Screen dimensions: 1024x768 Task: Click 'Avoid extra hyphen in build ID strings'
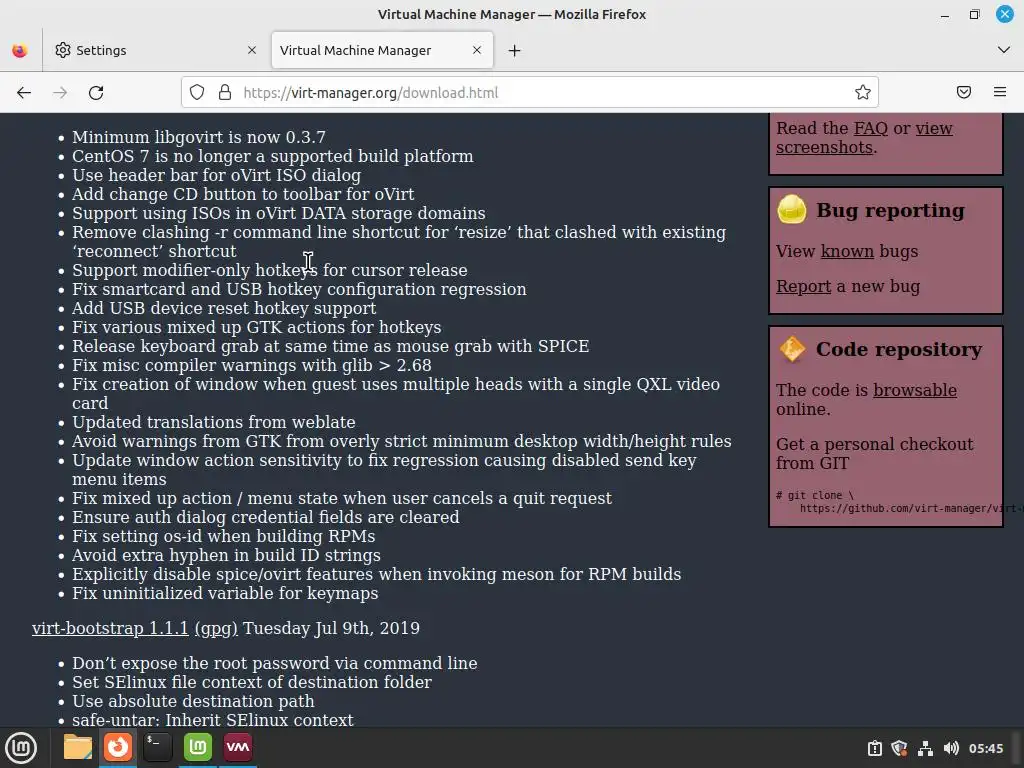[226, 556]
